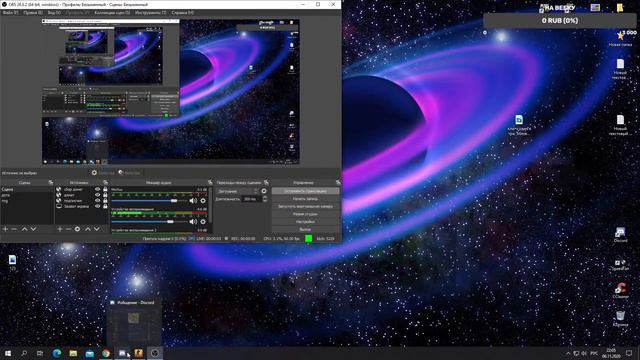Show hidden icons in system tray

568,353
